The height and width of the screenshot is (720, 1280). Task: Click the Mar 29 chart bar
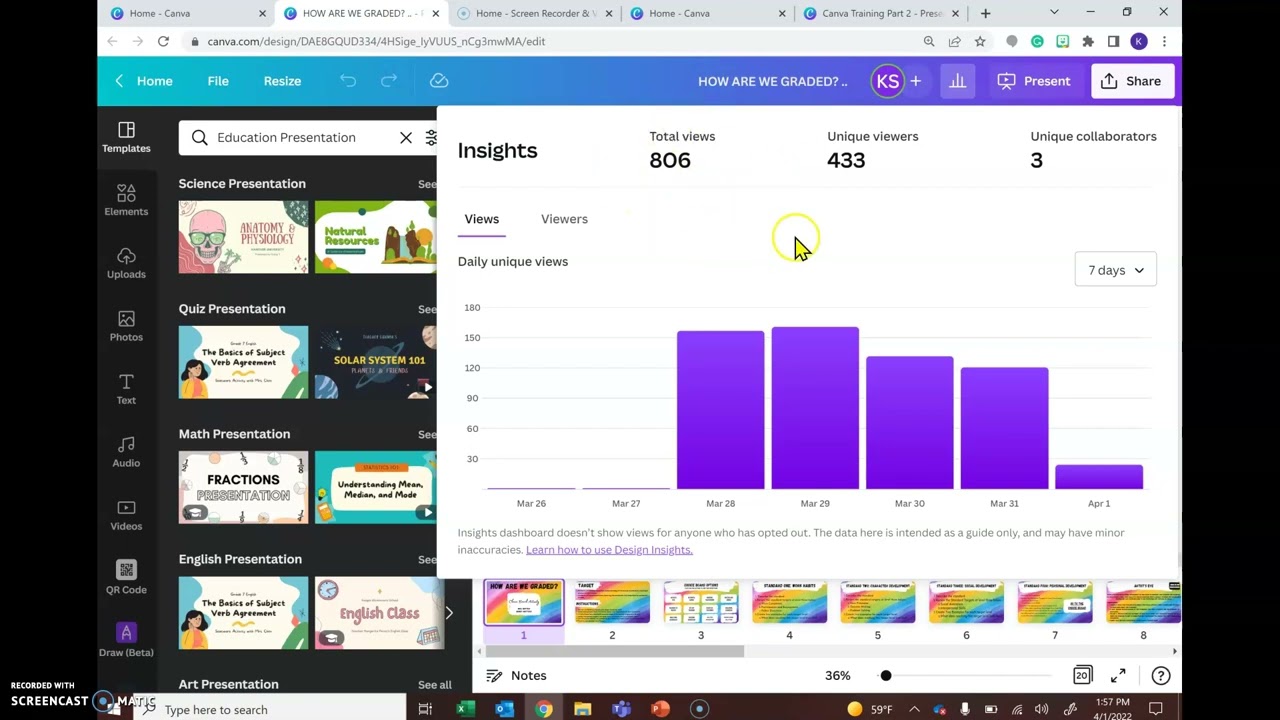click(815, 408)
